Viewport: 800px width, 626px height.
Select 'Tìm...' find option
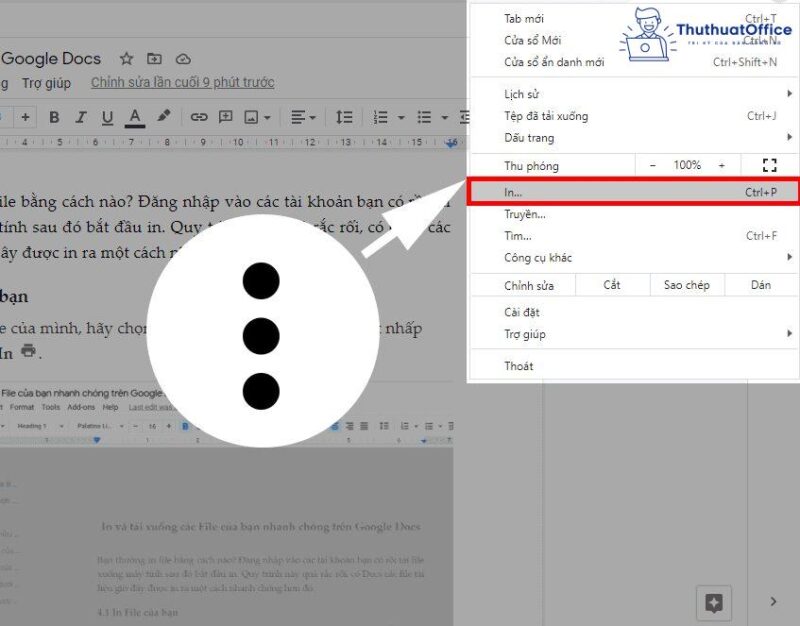click(x=633, y=236)
